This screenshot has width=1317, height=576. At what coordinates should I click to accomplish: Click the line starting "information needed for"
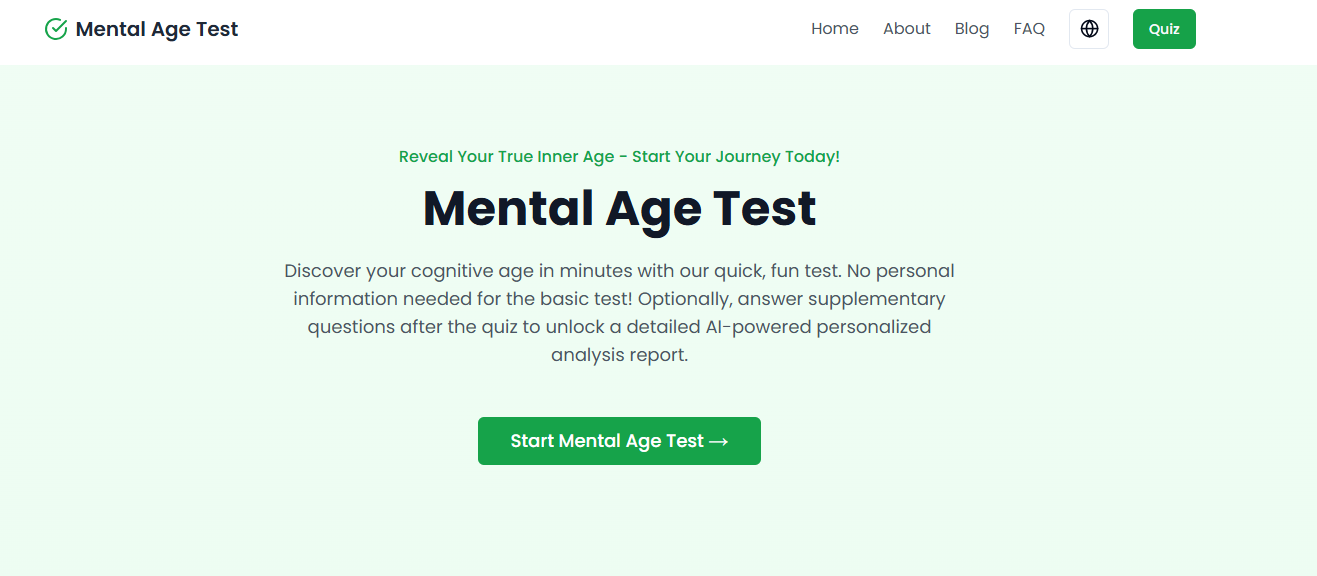(x=619, y=299)
